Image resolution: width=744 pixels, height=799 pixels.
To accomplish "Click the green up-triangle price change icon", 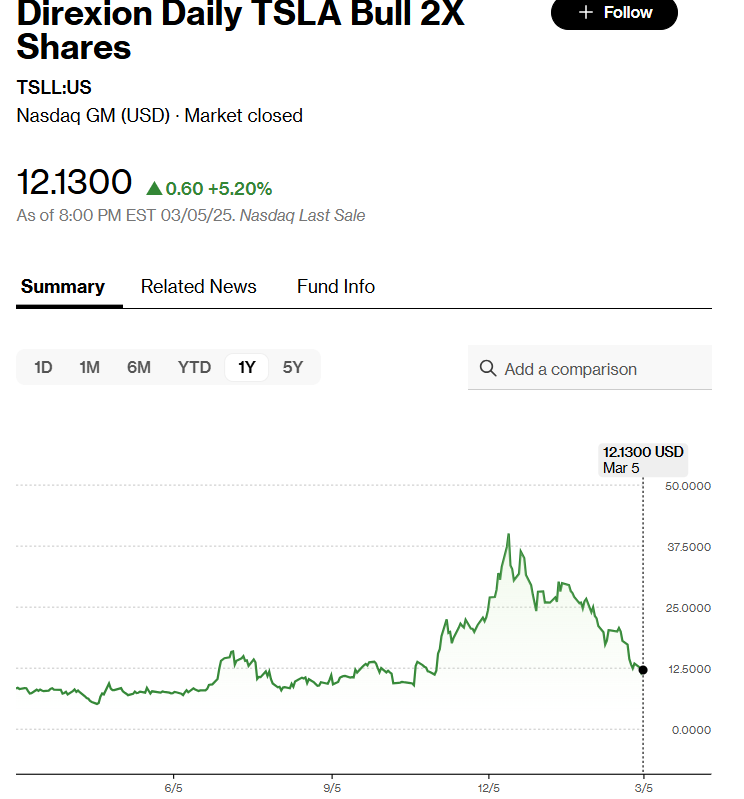I will [x=154, y=188].
